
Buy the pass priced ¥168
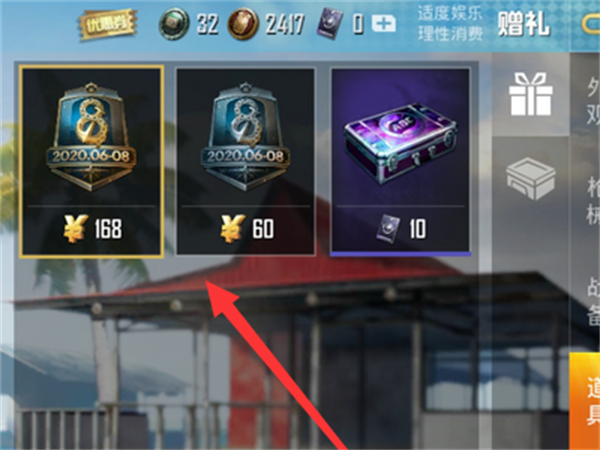point(93,229)
